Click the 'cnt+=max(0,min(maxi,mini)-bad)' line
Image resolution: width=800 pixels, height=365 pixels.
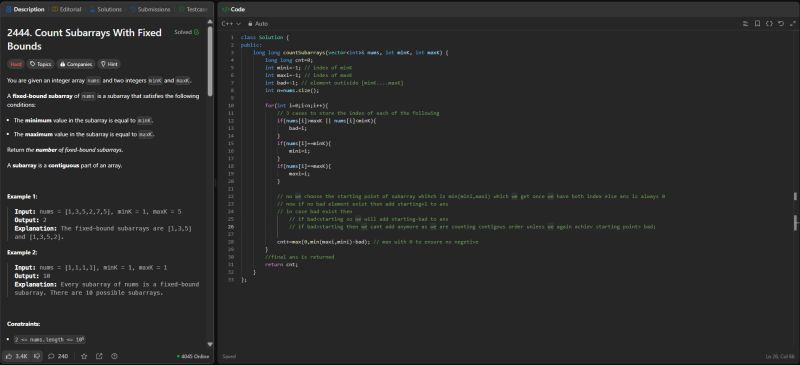[378, 242]
